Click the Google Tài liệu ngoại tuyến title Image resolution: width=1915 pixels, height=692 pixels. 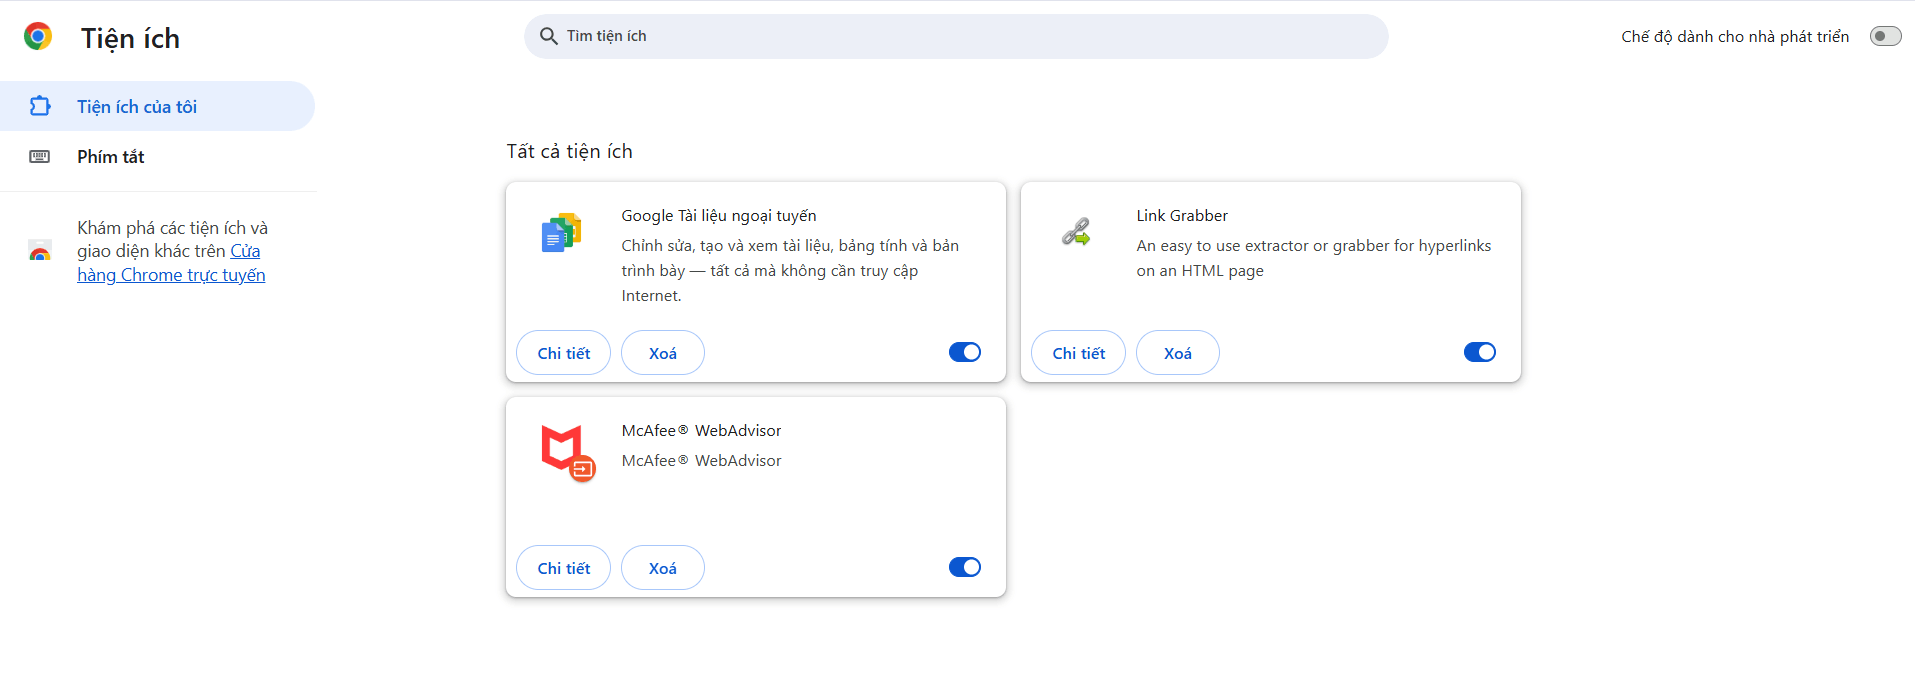(719, 216)
